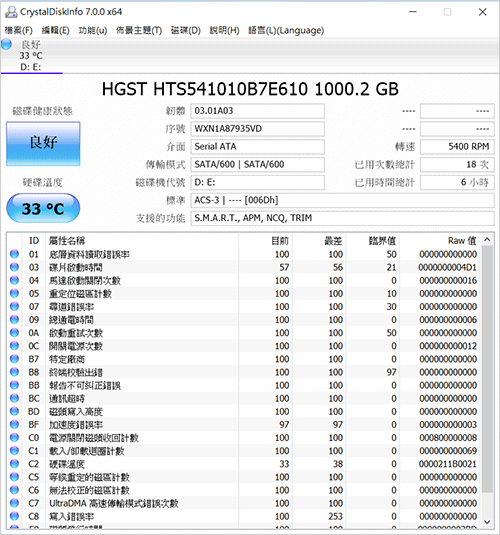Close the CrystalDiskInfo window
Screen dimensions: 500x535
[x=483, y=12]
